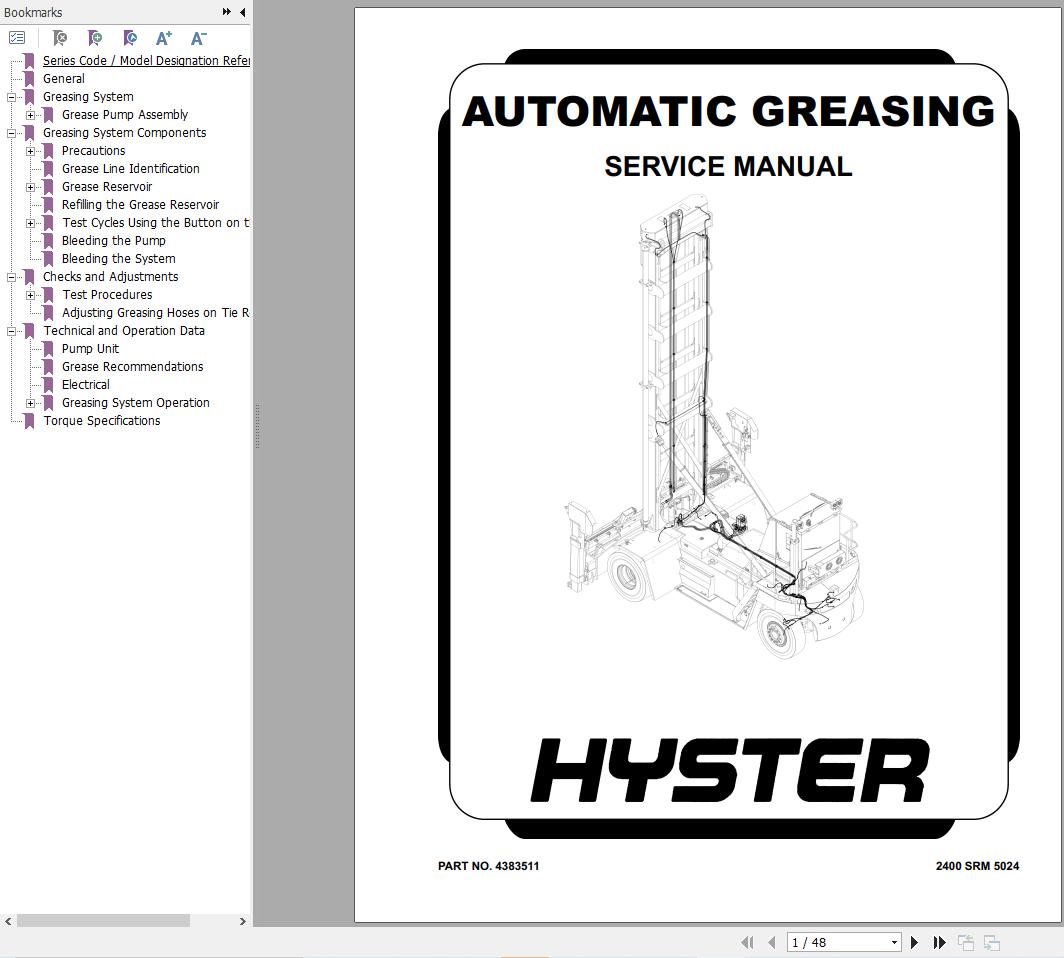Click the HYSTER logo on the cover

tap(729, 770)
